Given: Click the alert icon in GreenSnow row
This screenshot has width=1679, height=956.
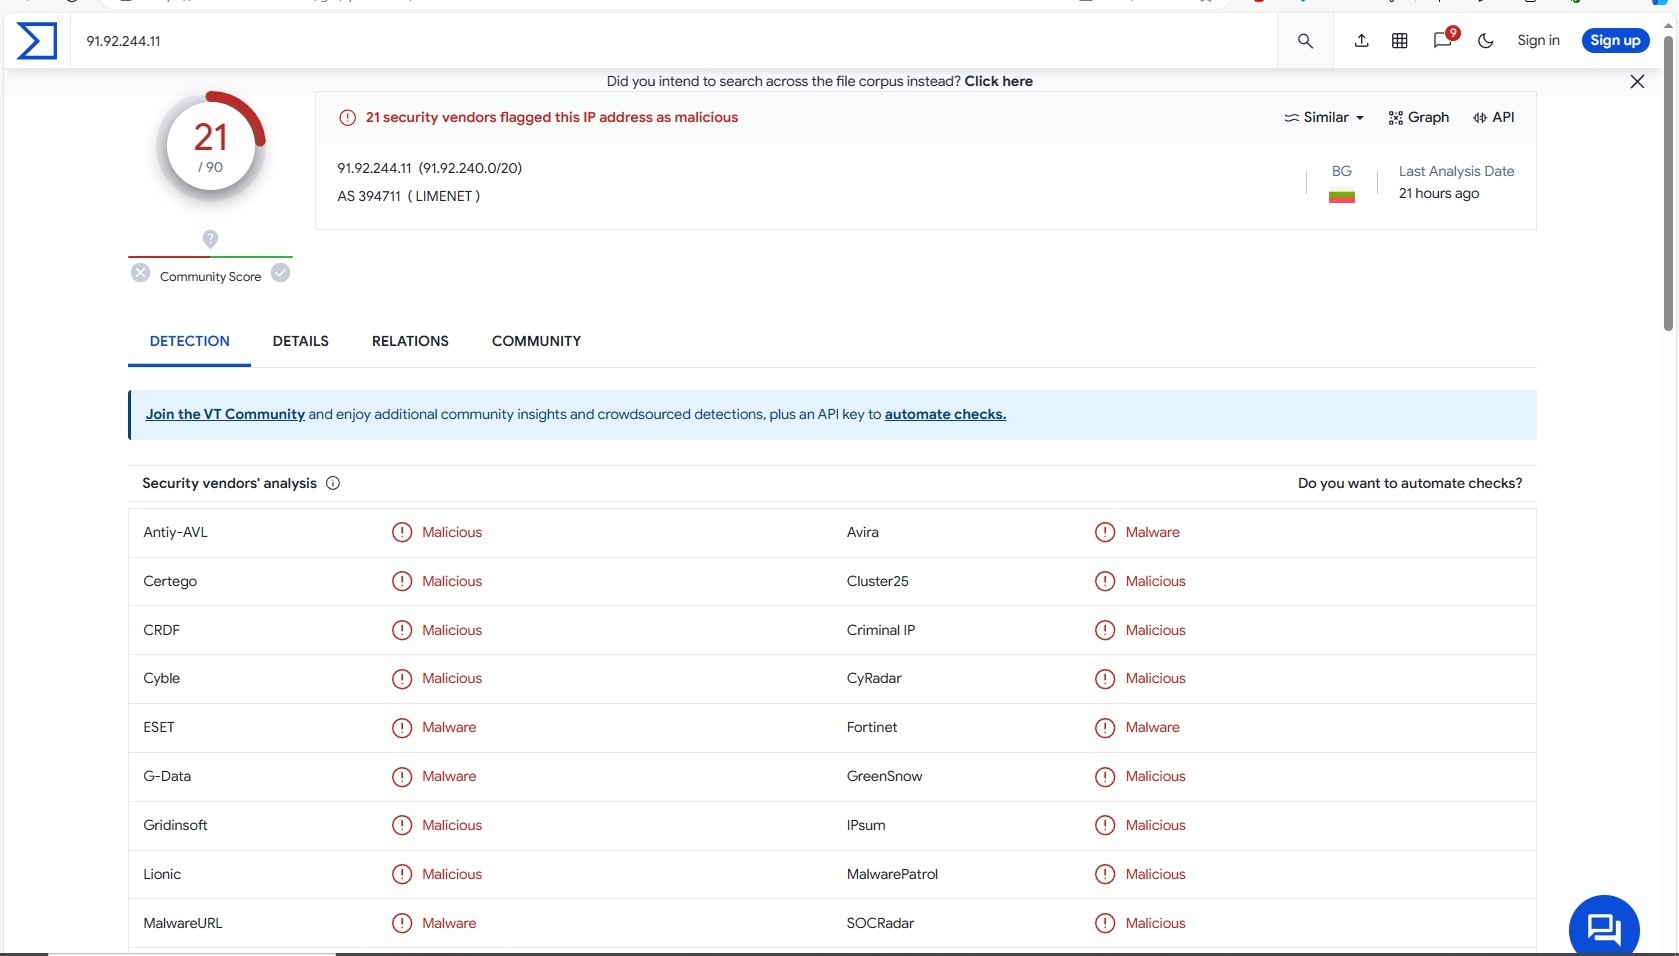Looking at the screenshot, I should click(1105, 776).
